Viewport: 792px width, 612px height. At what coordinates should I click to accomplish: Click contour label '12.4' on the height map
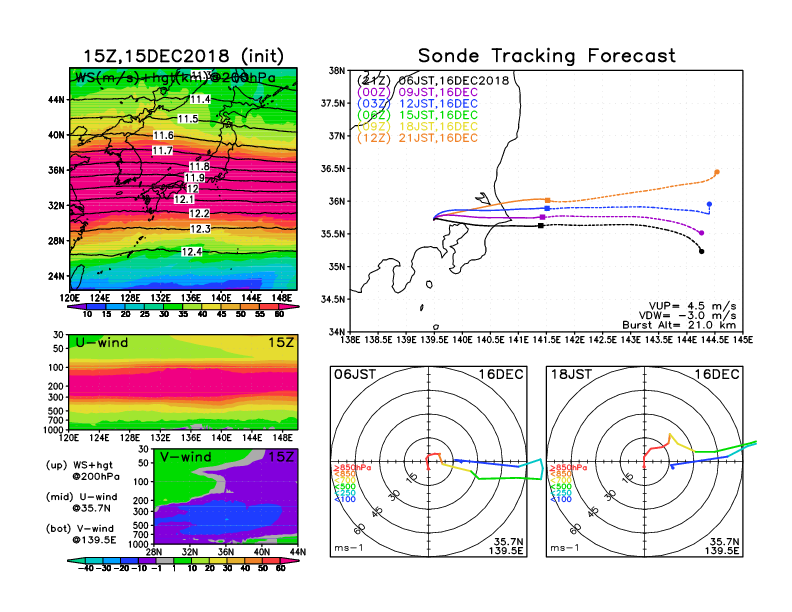click(x=191, y=252)
